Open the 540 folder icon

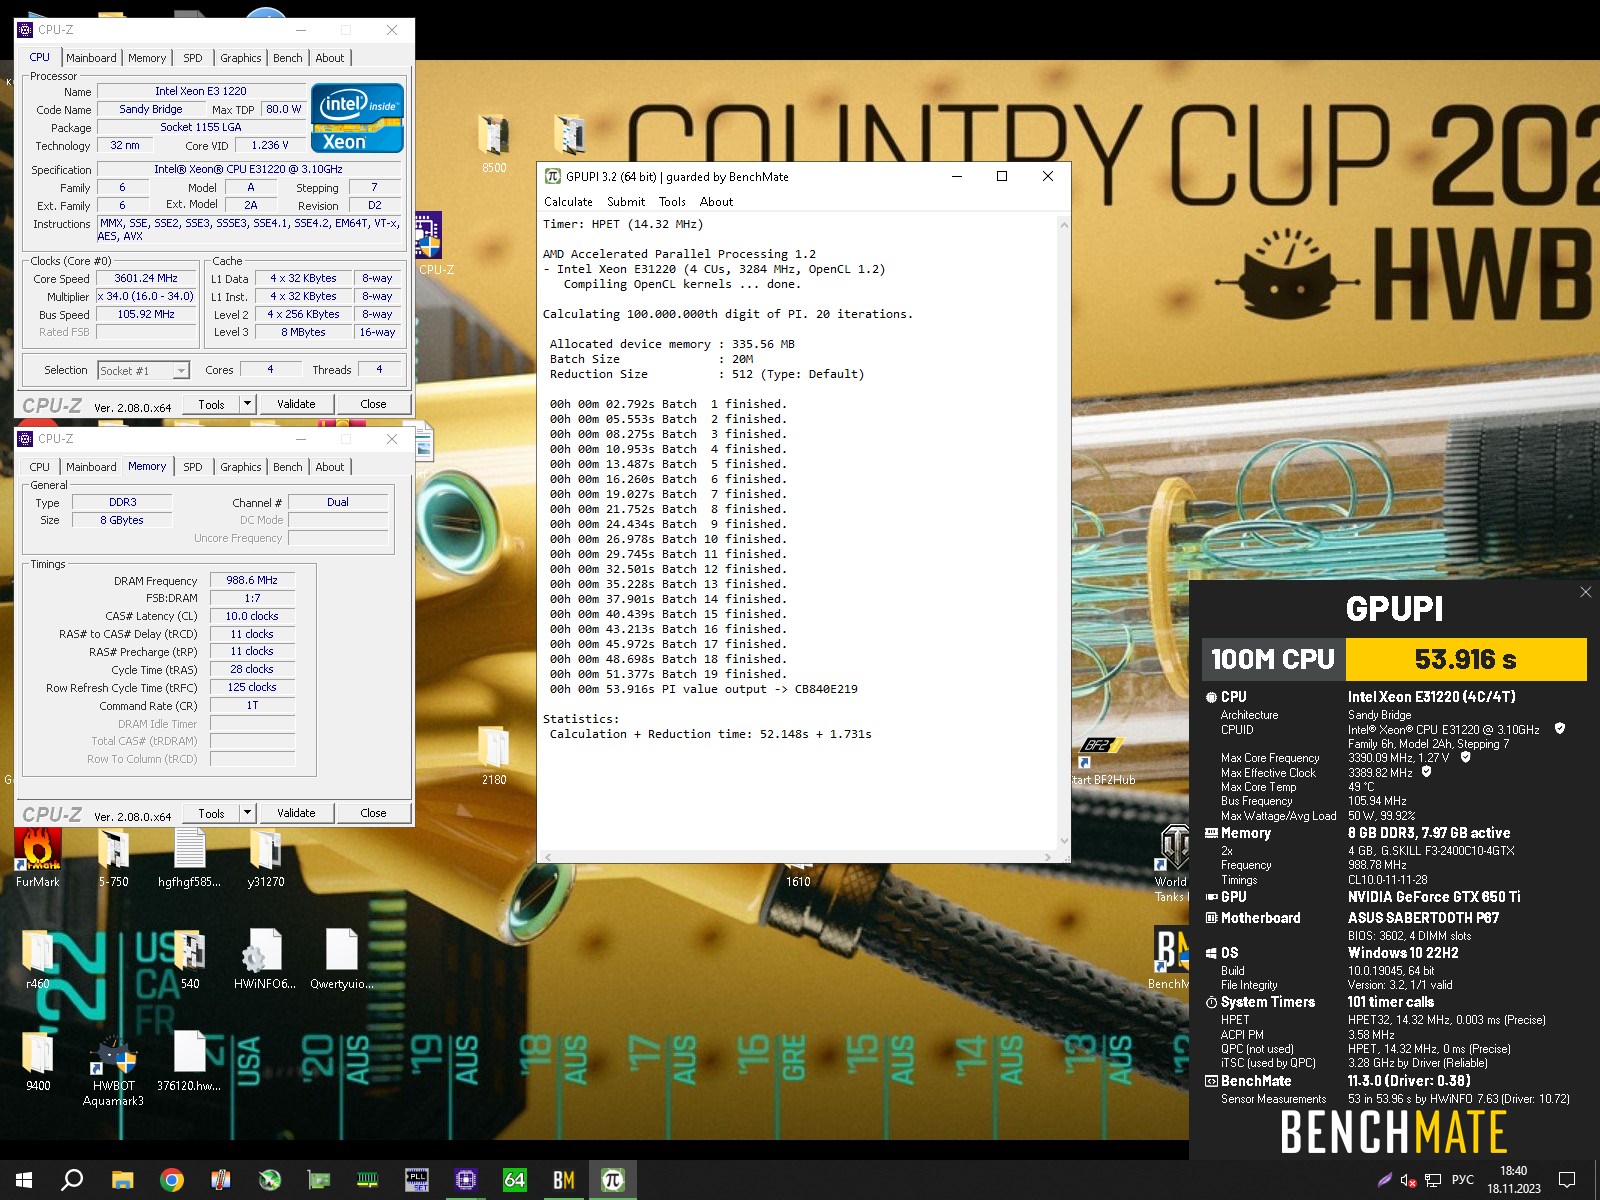point(189,960)
